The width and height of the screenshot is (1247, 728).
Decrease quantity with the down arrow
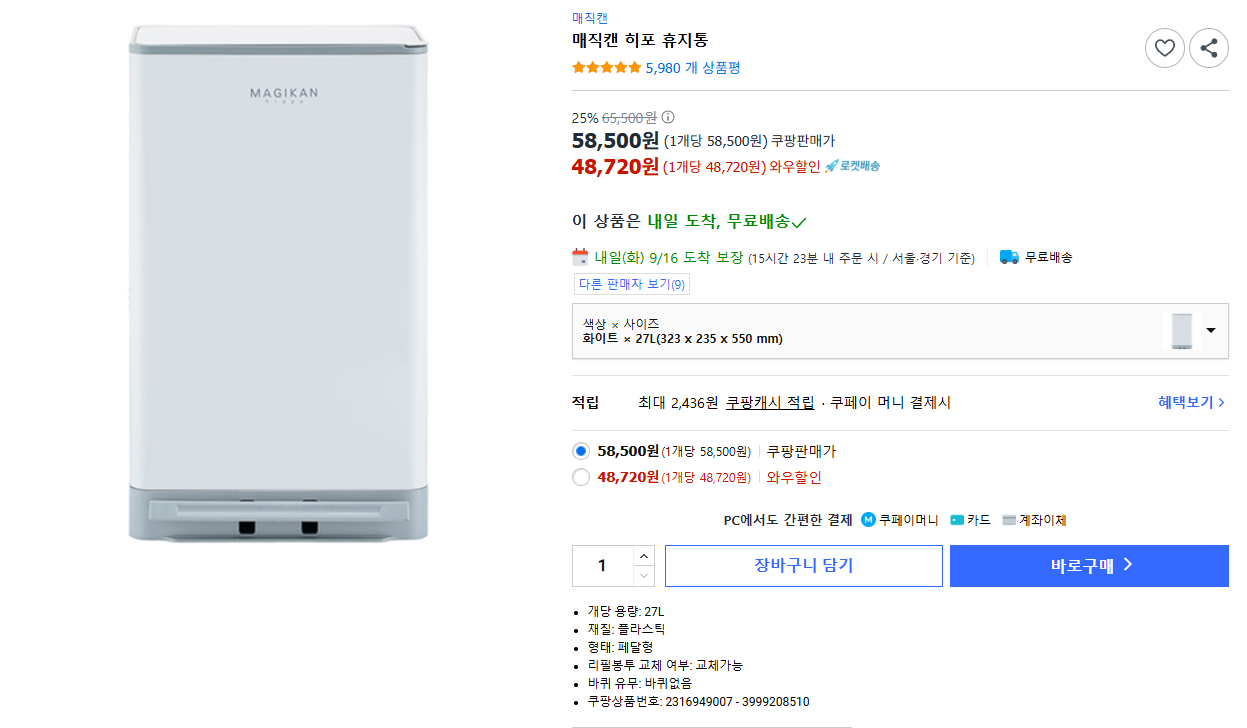click(644, 575)
